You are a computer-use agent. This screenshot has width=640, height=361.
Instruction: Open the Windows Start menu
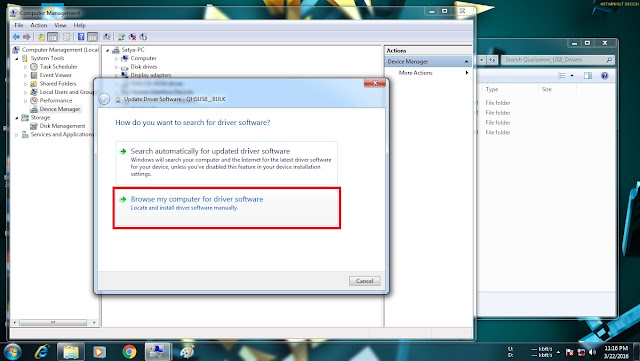11,352
